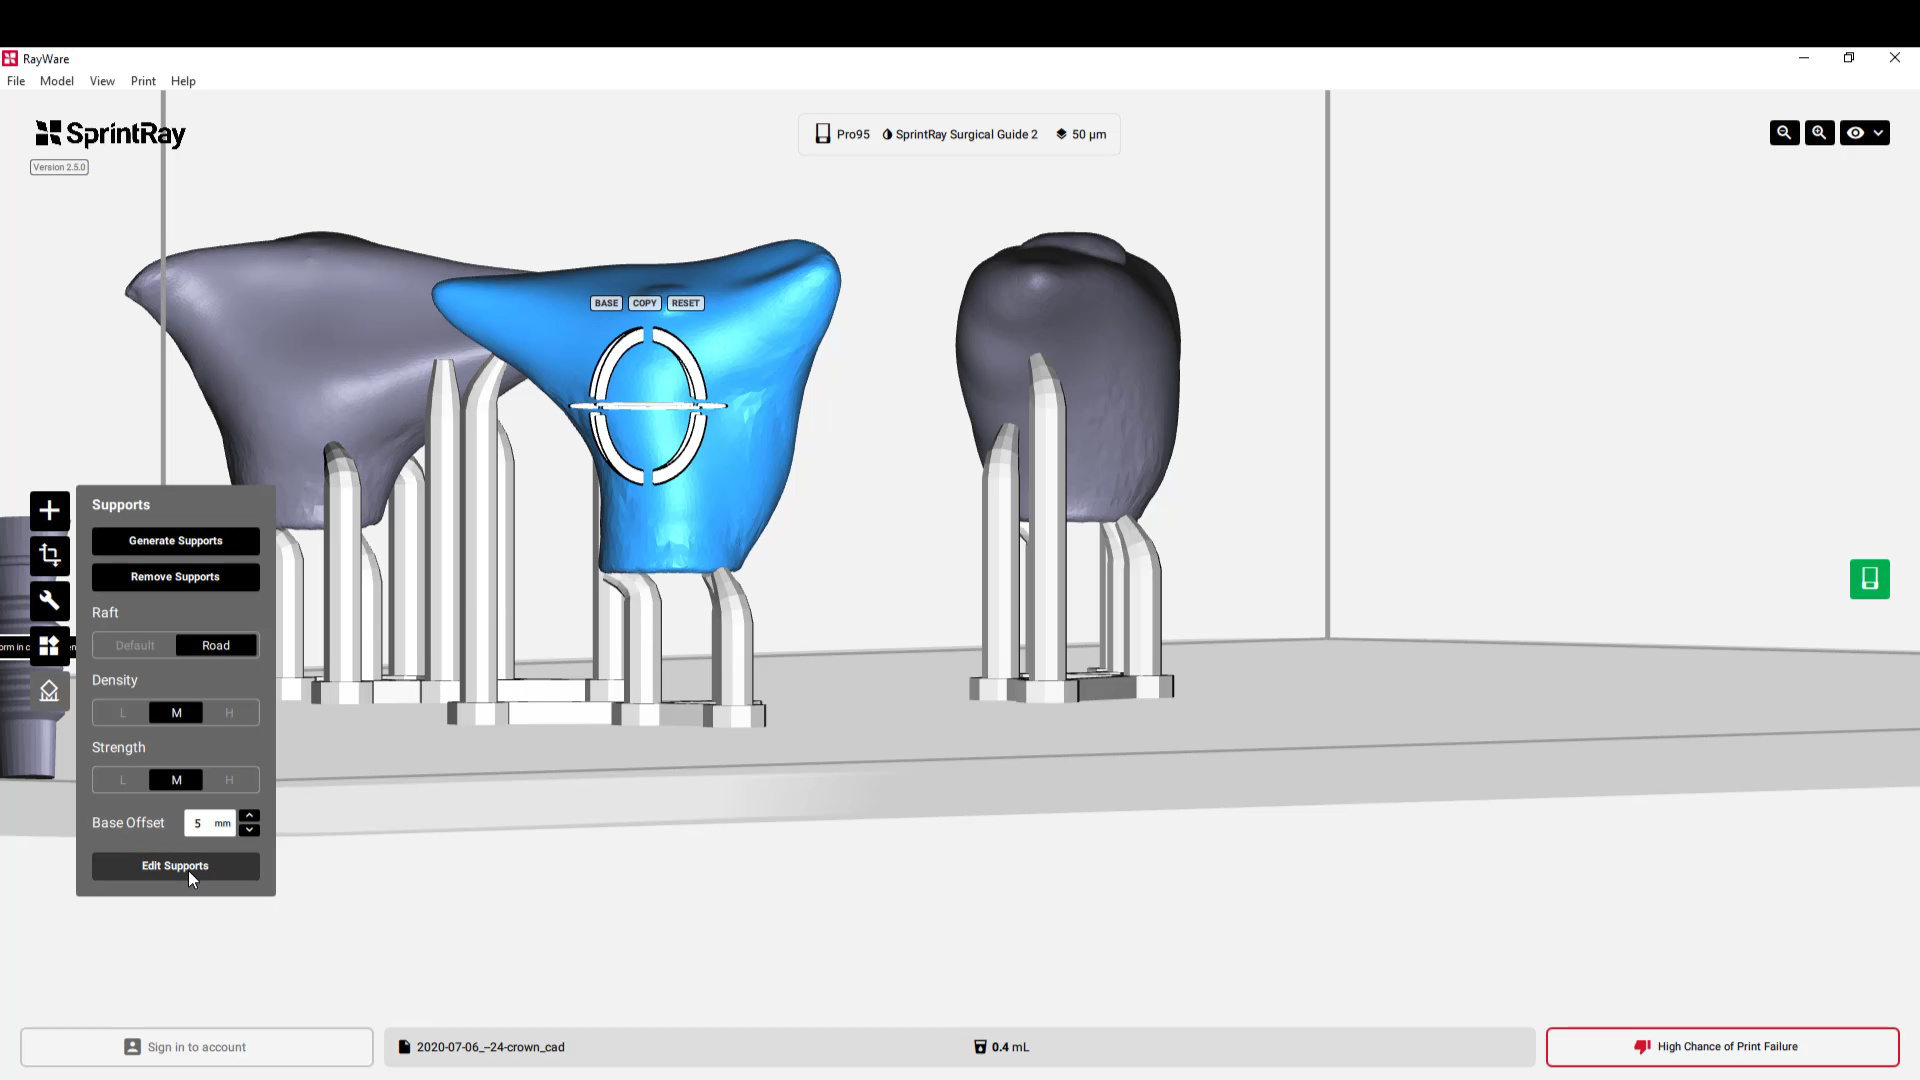Click the 2020-07-06_-24-crown_cad file name
This screenshot has height=1080, width=1920.
491,1047
